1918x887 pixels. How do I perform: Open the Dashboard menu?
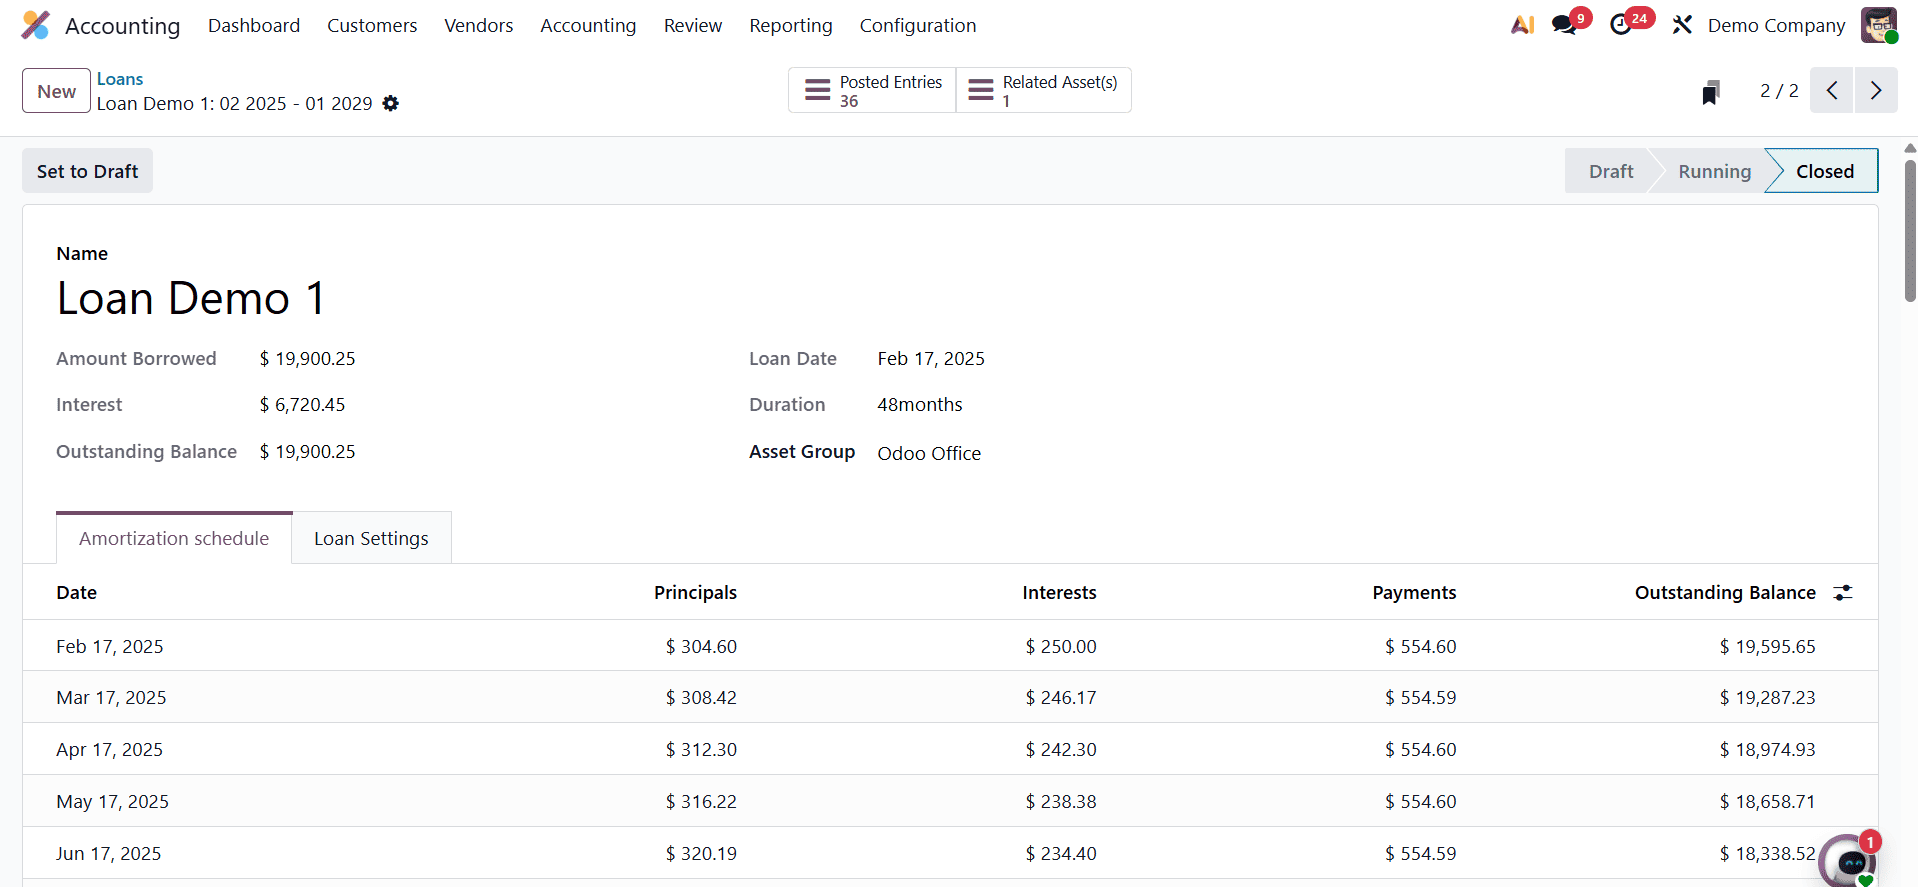click(x=254, y=25)
